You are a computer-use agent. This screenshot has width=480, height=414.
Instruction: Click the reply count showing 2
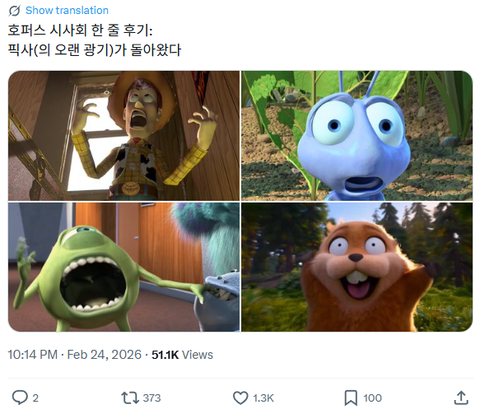pyautogui.click(x=36, y=398)
